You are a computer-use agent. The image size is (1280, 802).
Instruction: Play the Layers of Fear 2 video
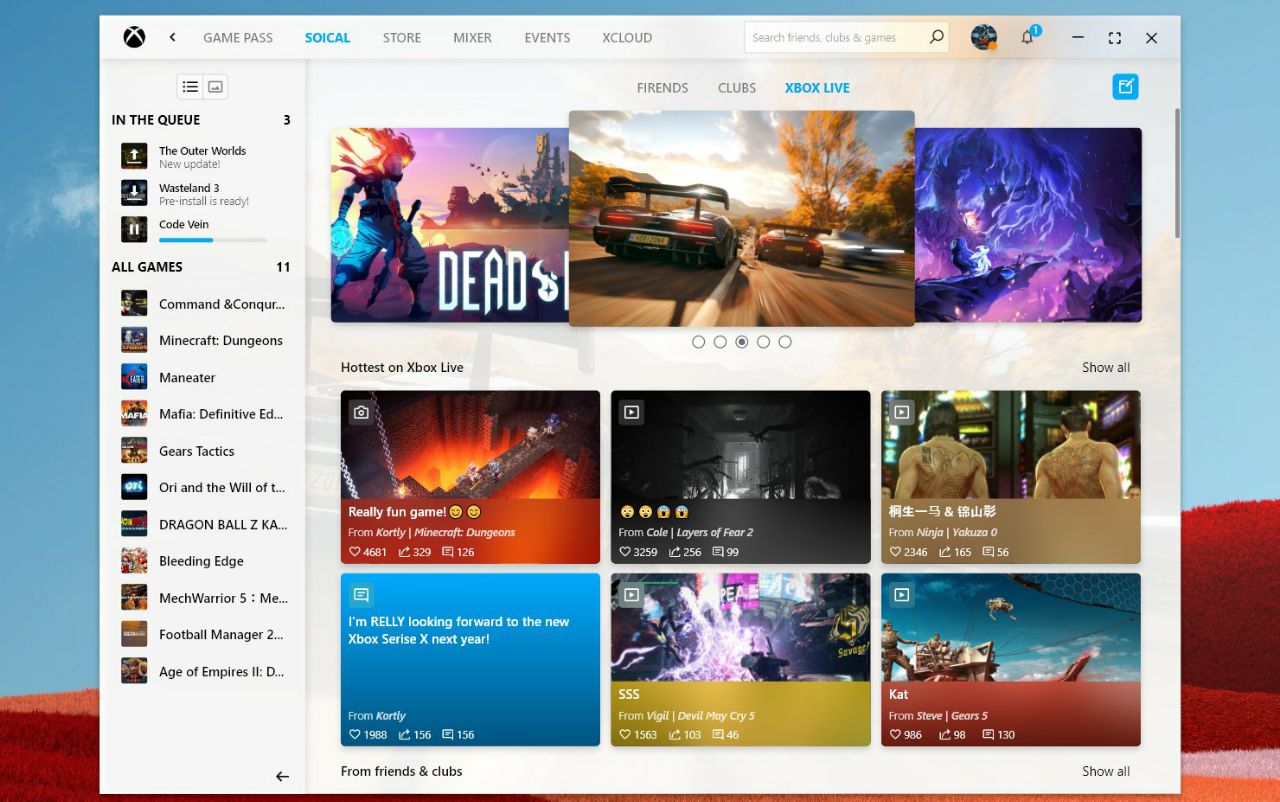[631, 411]
